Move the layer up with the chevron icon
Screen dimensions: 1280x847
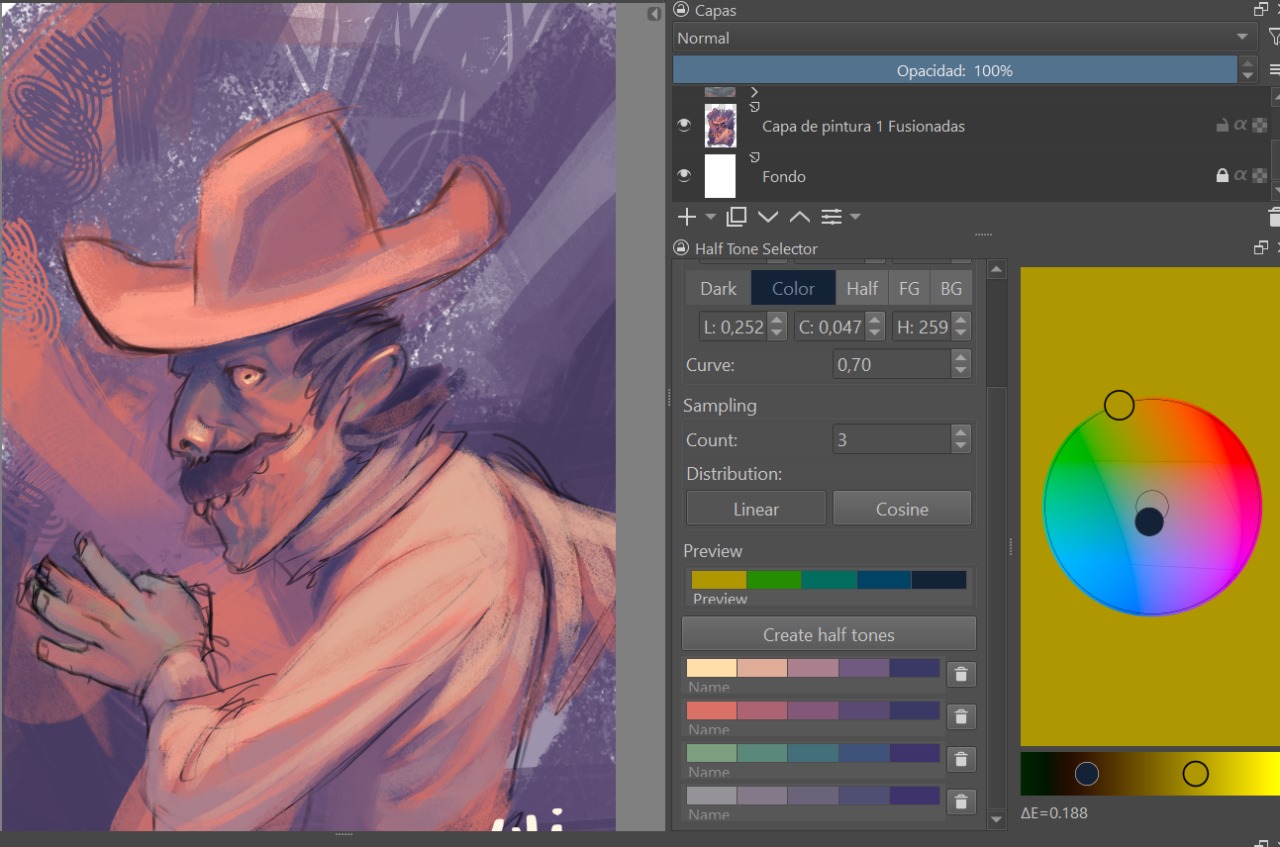(800, 217)
